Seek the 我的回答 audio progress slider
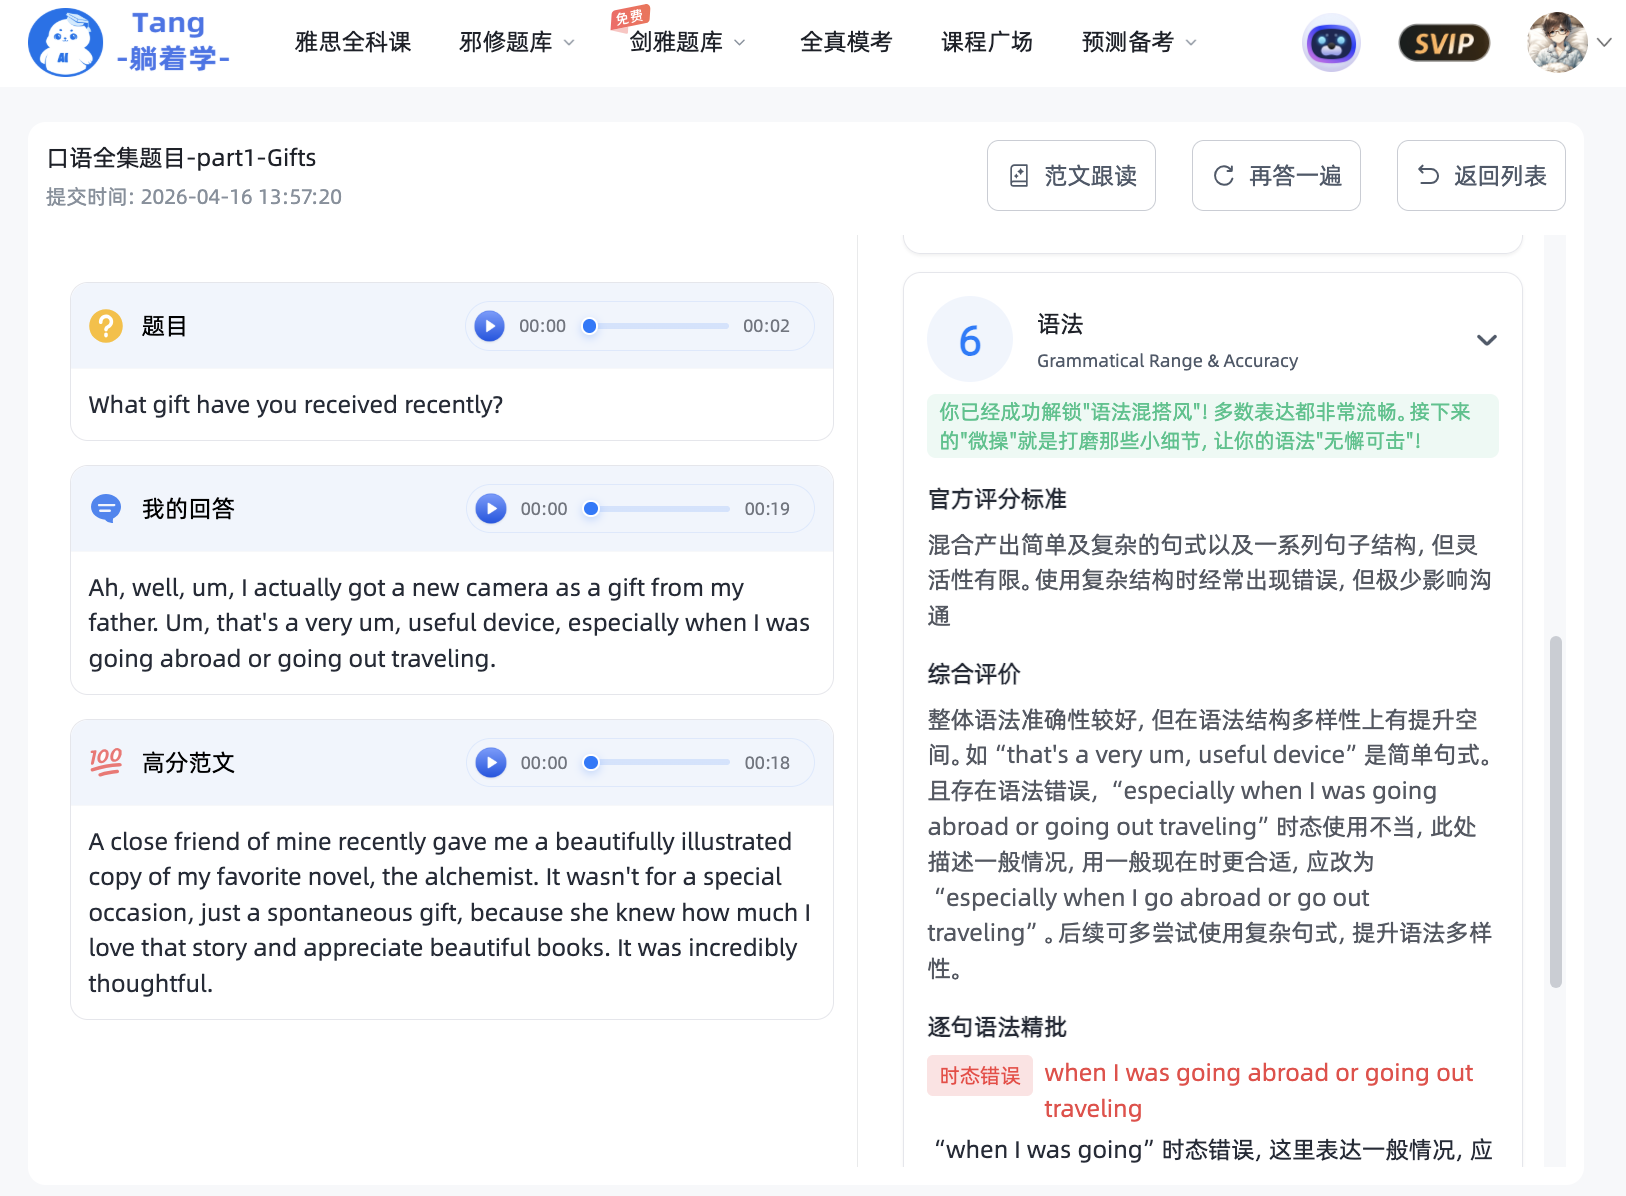 pos(657,509)
